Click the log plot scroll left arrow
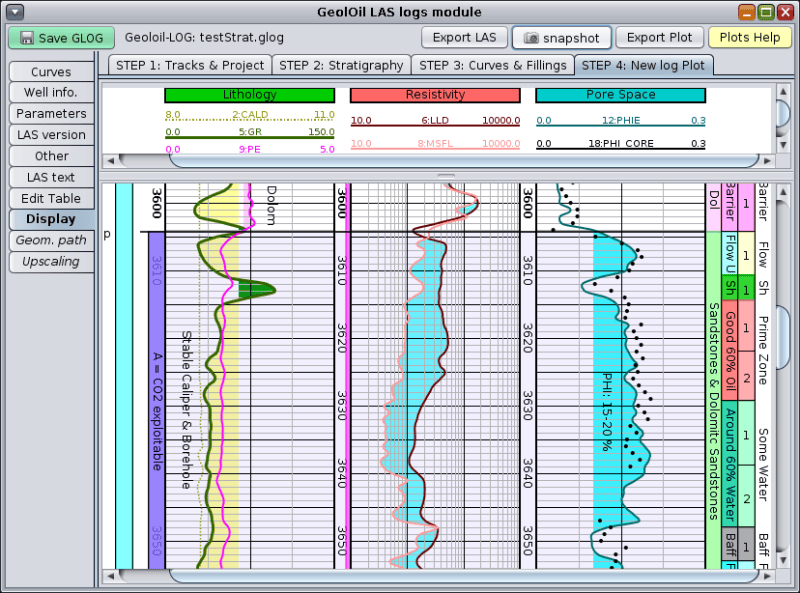Image resolution: width=800 pixels, height=593 pixels. click(111, 576)
